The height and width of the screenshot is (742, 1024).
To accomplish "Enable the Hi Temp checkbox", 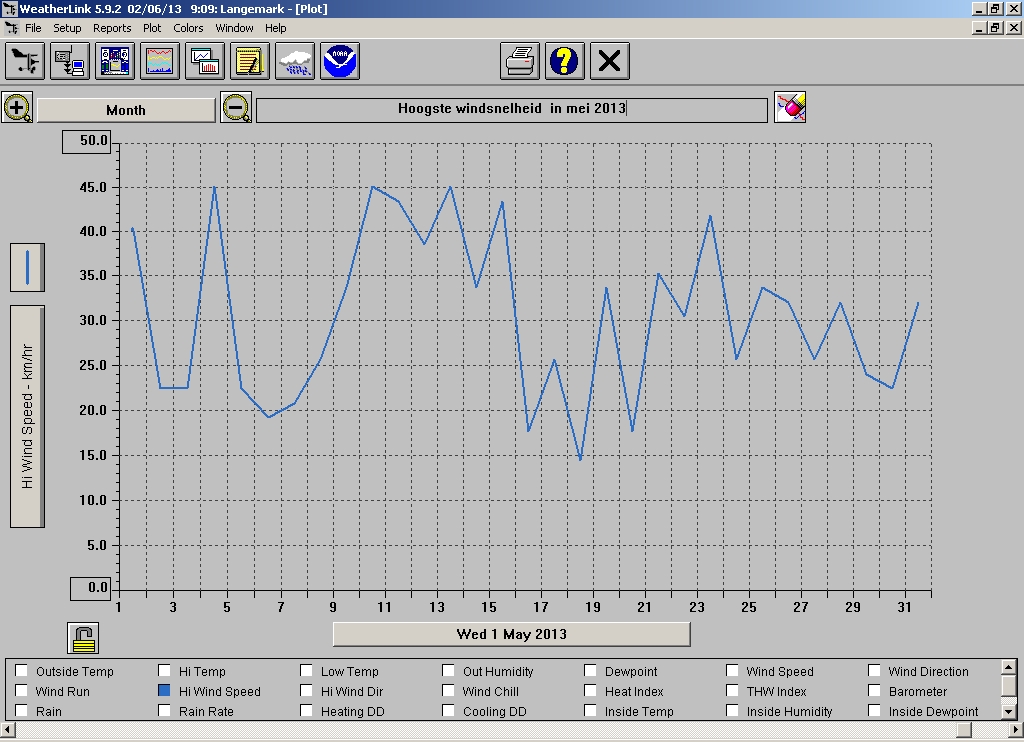I will [165, 671].
